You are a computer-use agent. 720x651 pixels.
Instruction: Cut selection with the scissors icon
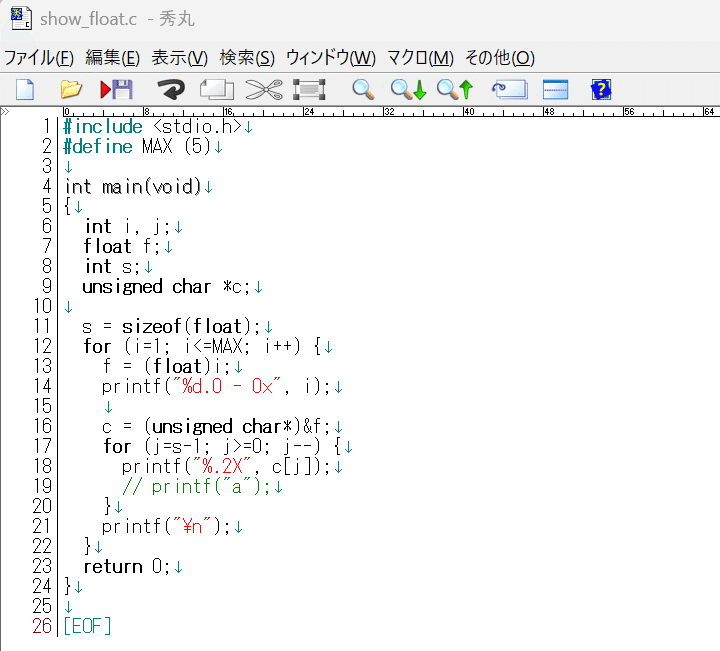[264, 89]
